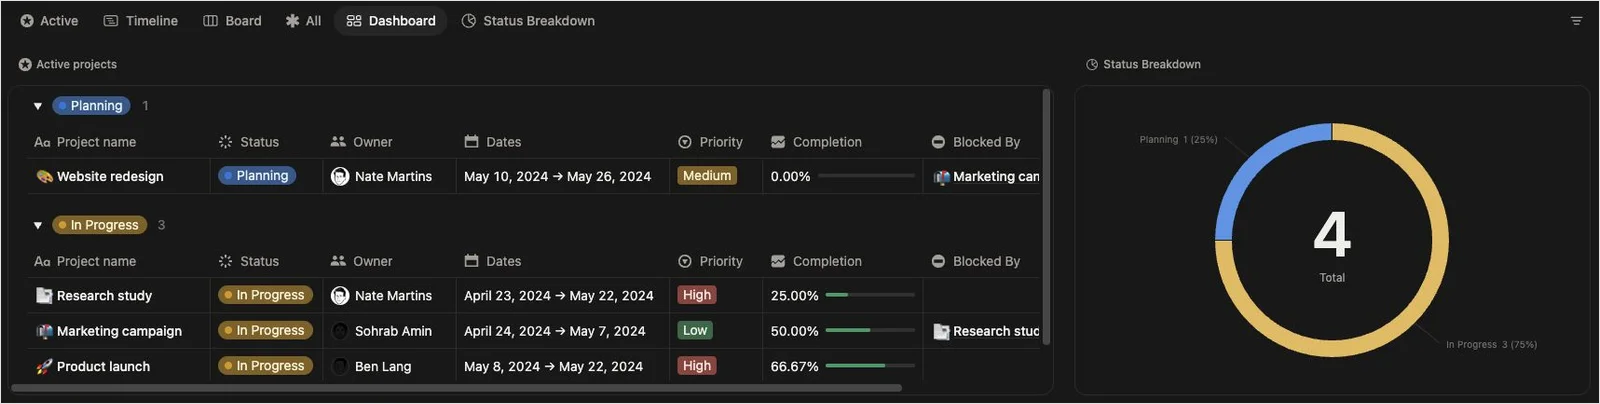Open Marketing campaign link in Blocked By
Screen dimensions: 1600x404
pos(986,176)
